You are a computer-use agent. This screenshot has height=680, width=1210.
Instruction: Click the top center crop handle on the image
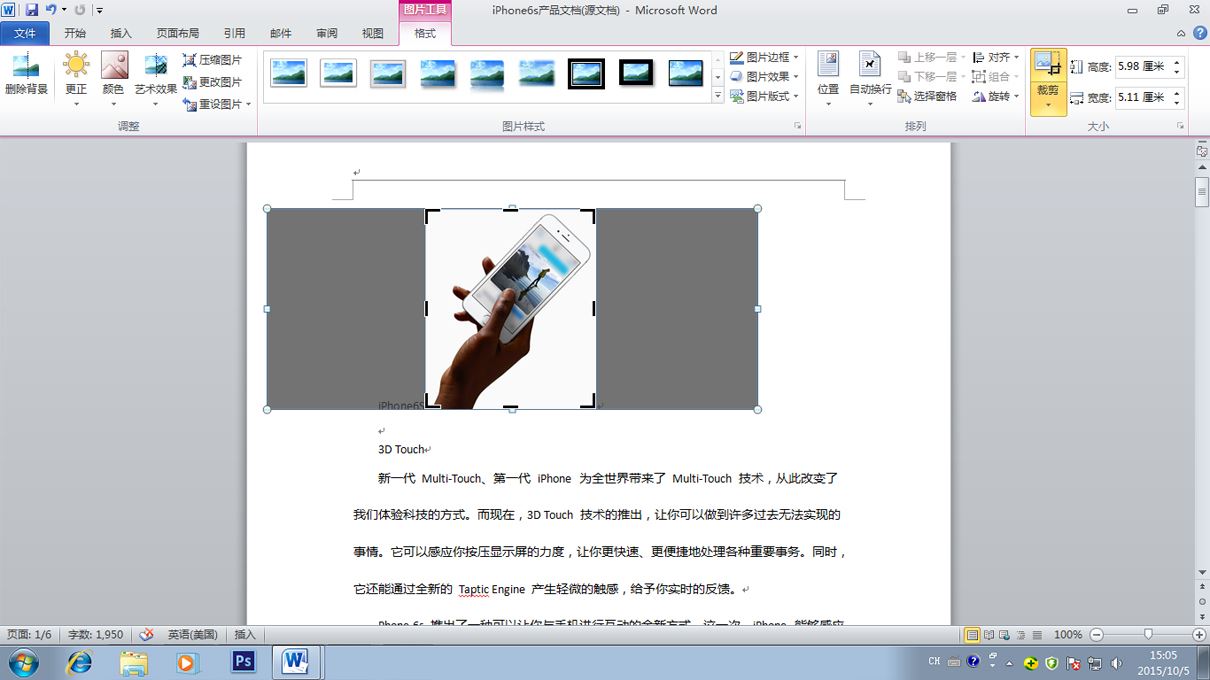[x=511, y=210]
